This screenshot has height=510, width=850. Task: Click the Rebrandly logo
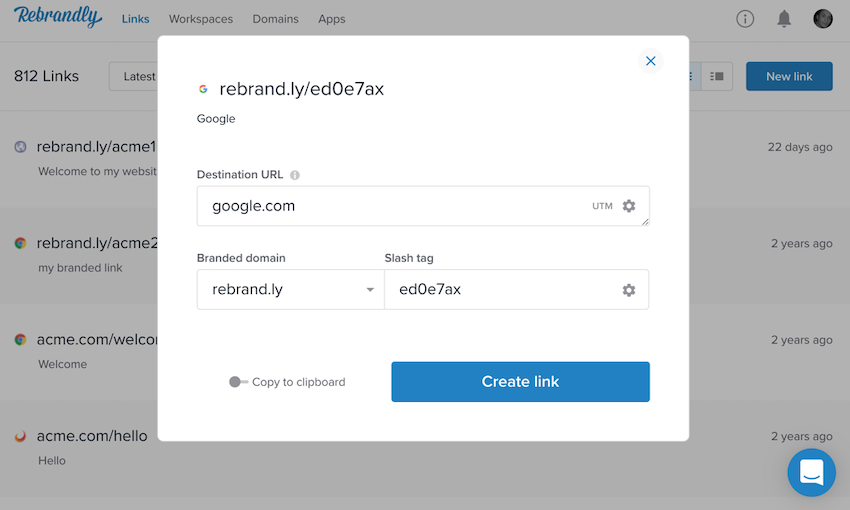58,17
